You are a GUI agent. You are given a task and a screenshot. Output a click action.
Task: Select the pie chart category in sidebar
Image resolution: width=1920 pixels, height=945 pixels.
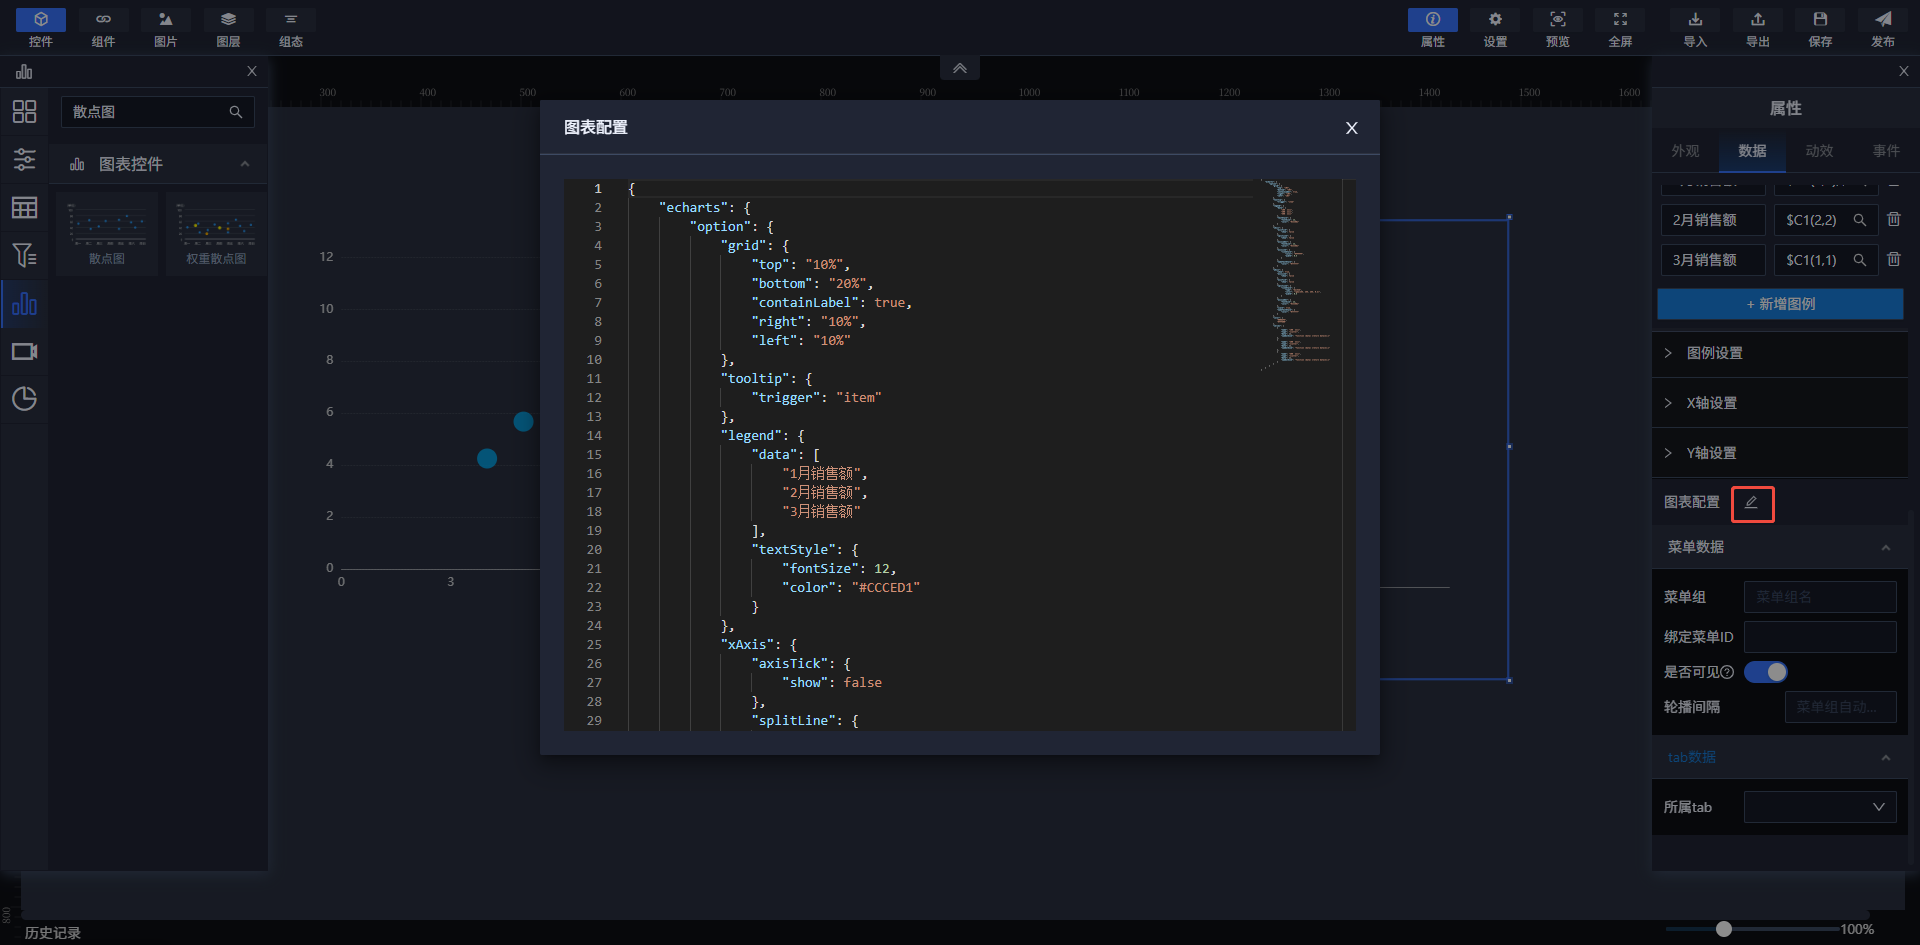tap(24, 399)
